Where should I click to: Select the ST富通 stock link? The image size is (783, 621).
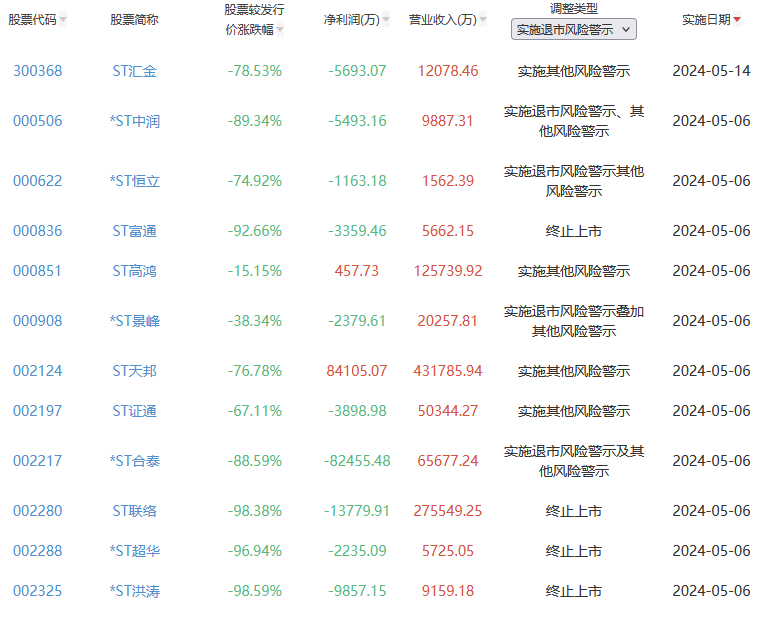tap(135, 231)
